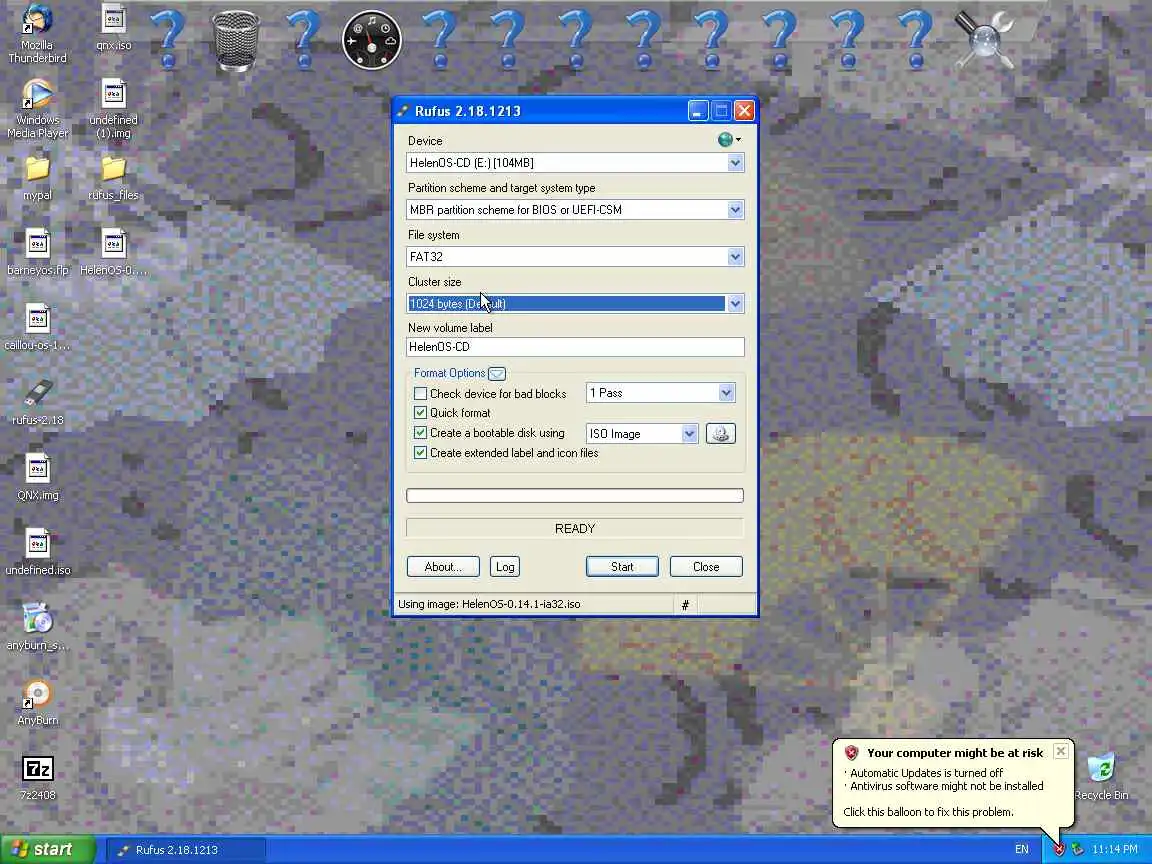Screen dimensions: 1152x864
Task: Click the Close button in Rufus
Action: [706, 566]
